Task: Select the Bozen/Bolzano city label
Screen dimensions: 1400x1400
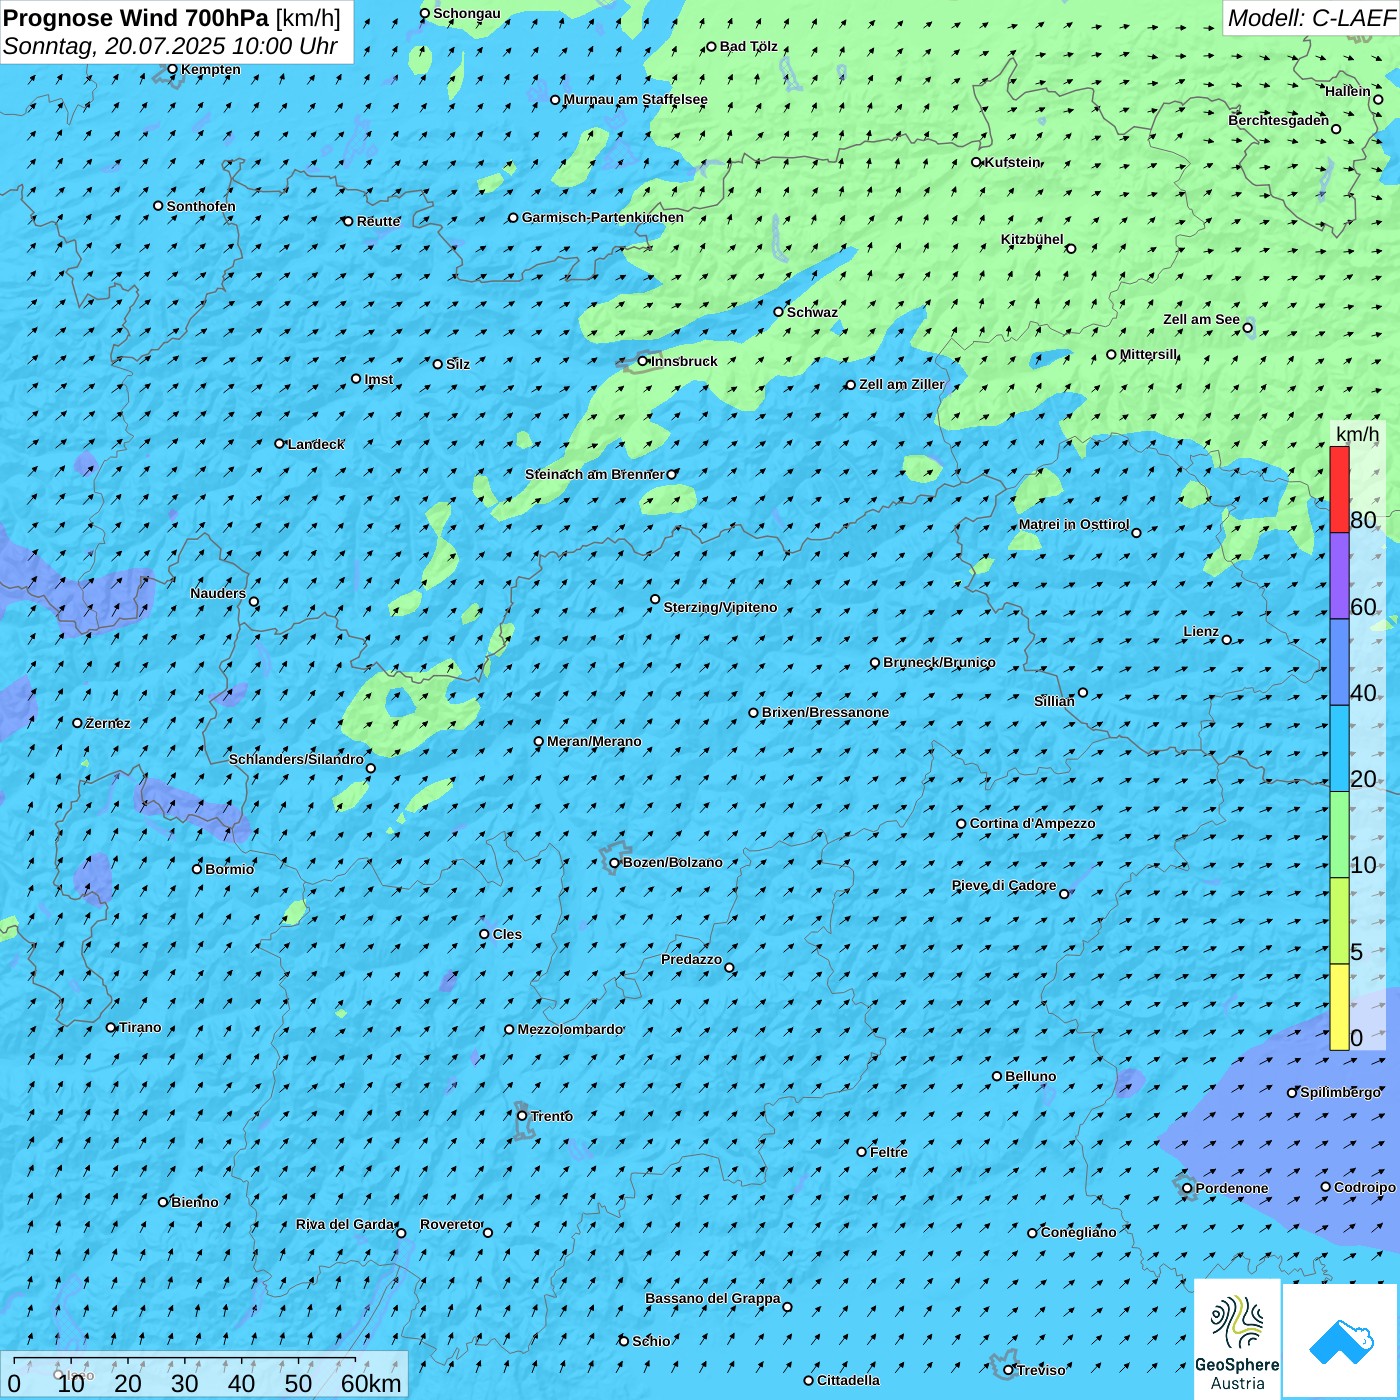Action: click(672, 862)
